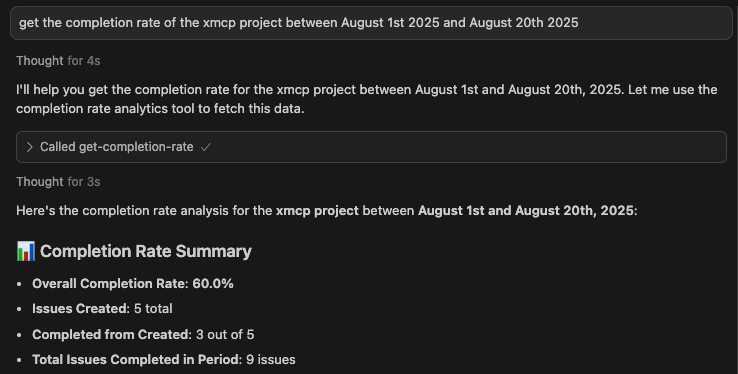
Task: Click the 'I'll help you get' paragraph
Action: click(367, 99)
